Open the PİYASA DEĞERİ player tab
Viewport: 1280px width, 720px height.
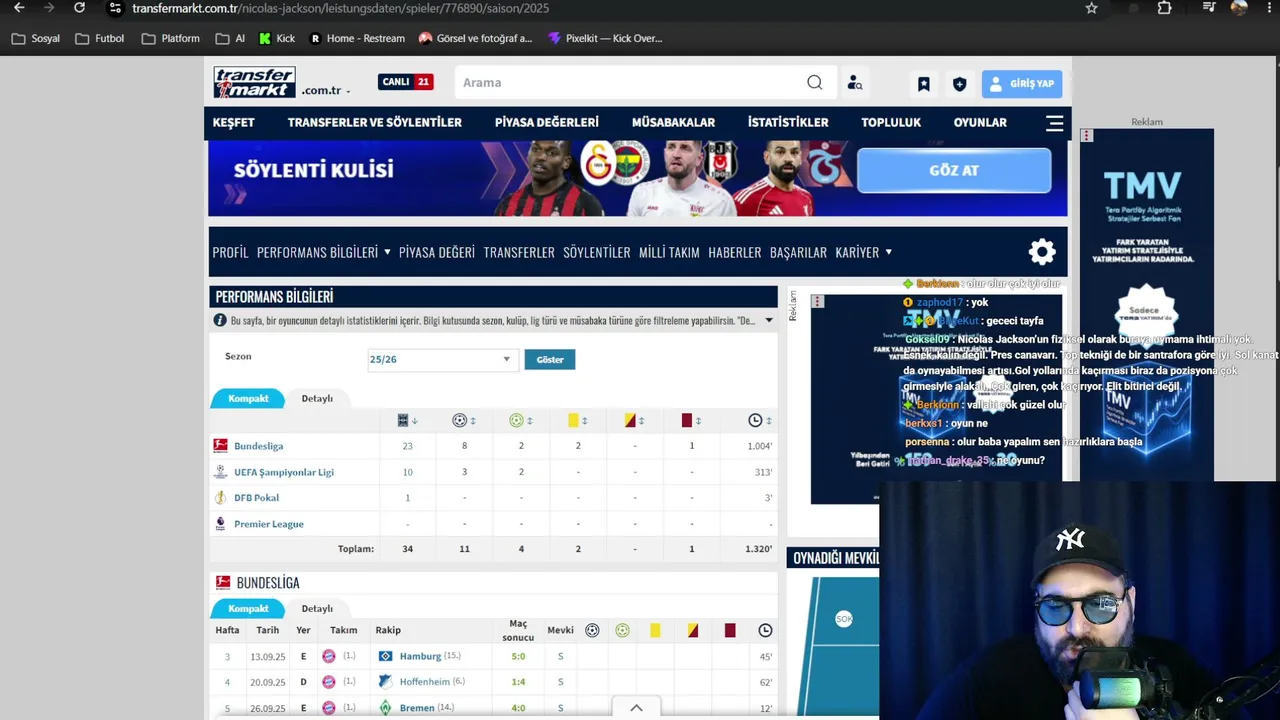point(437,253)
